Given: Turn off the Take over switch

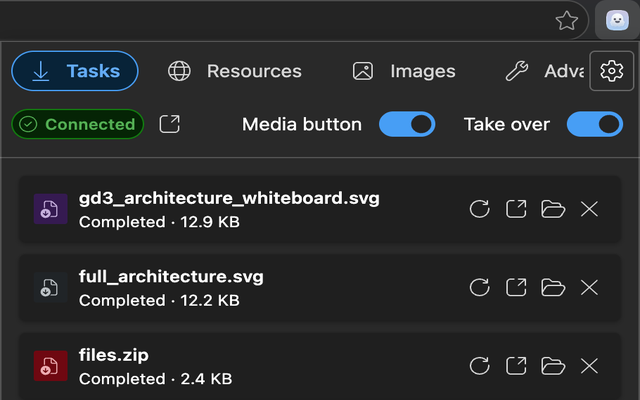Looking at the screenshot, I should [595, 124].
